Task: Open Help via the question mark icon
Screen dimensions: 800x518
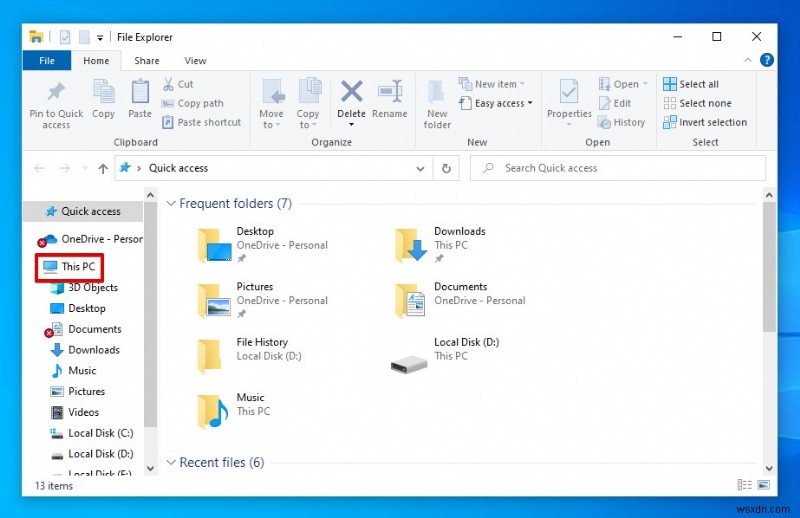Action: tap(766, 60)
